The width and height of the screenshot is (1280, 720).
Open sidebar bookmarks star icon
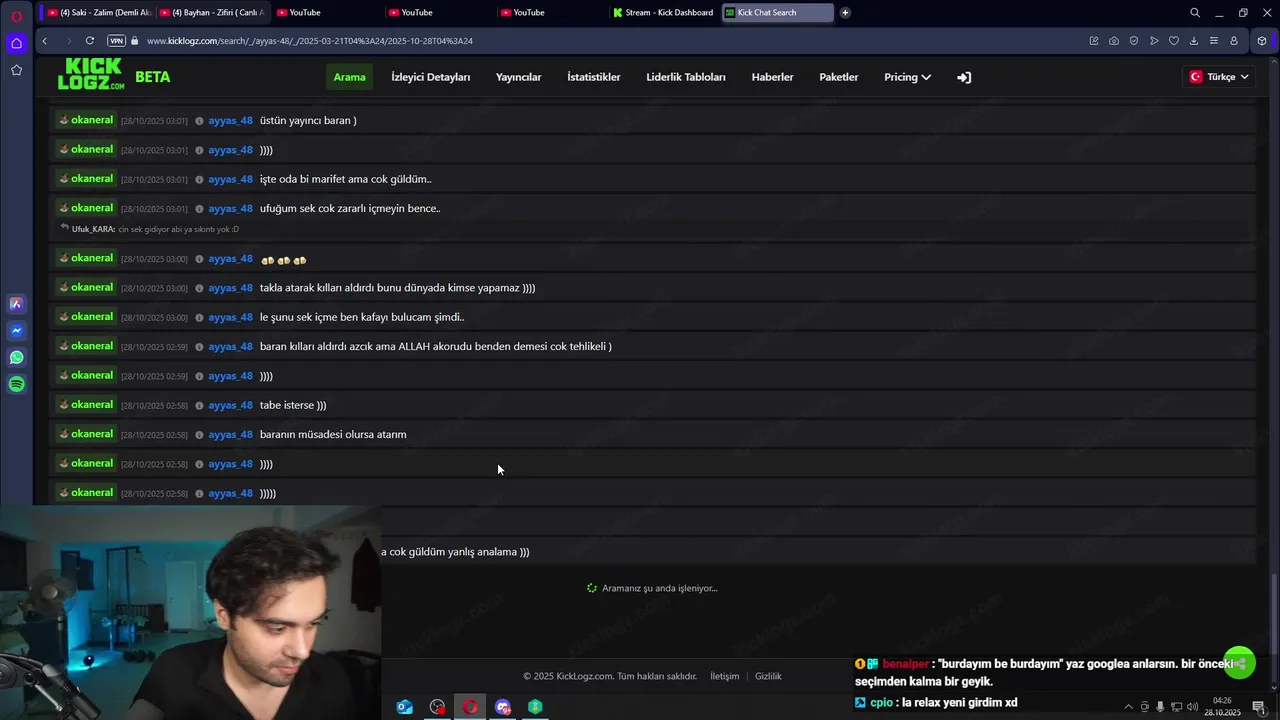click(16, 70)
